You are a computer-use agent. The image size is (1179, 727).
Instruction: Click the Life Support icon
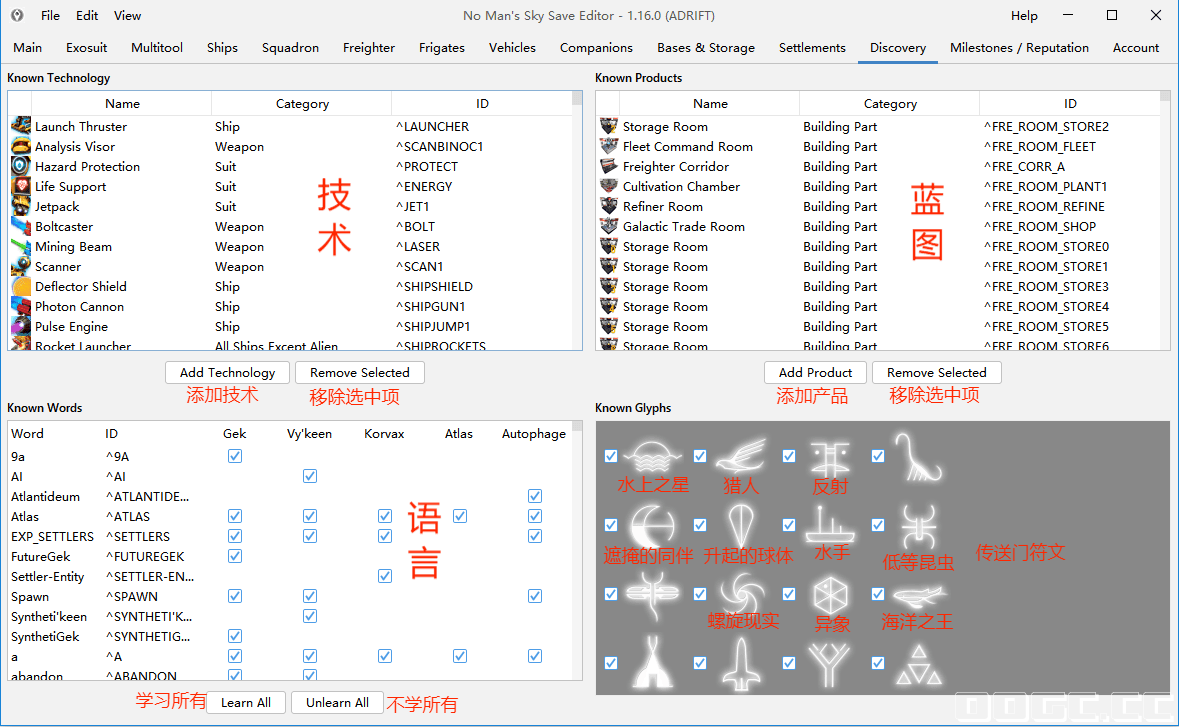coord(21,186)
